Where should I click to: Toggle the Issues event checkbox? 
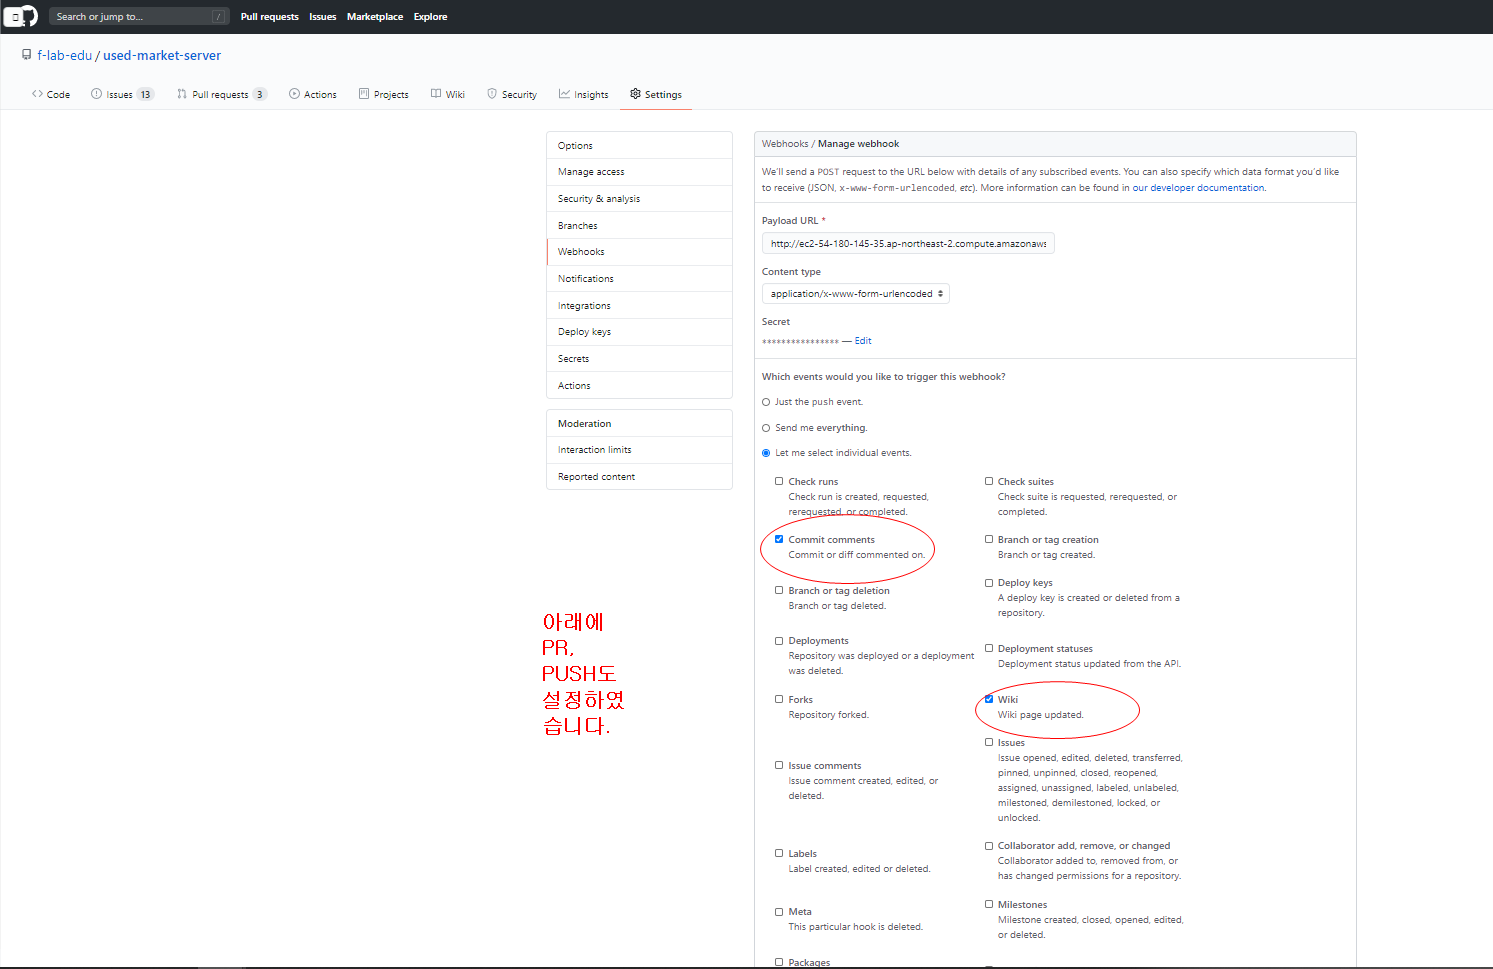[989, 742]
